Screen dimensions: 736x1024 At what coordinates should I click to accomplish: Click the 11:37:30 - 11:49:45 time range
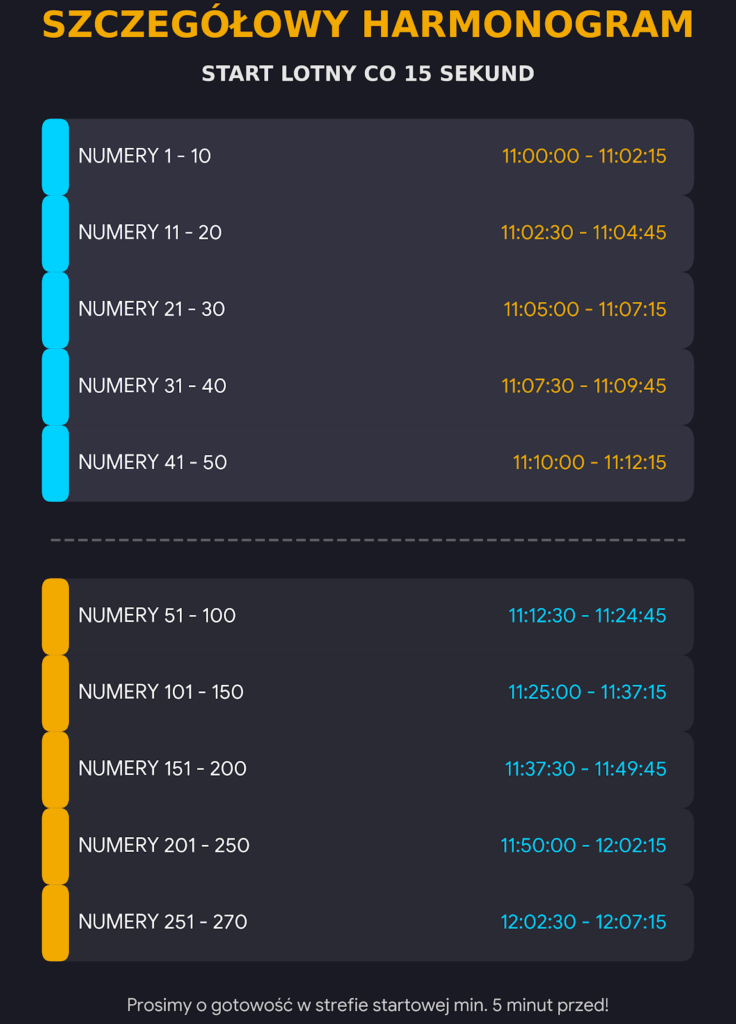tap(585, 769)
